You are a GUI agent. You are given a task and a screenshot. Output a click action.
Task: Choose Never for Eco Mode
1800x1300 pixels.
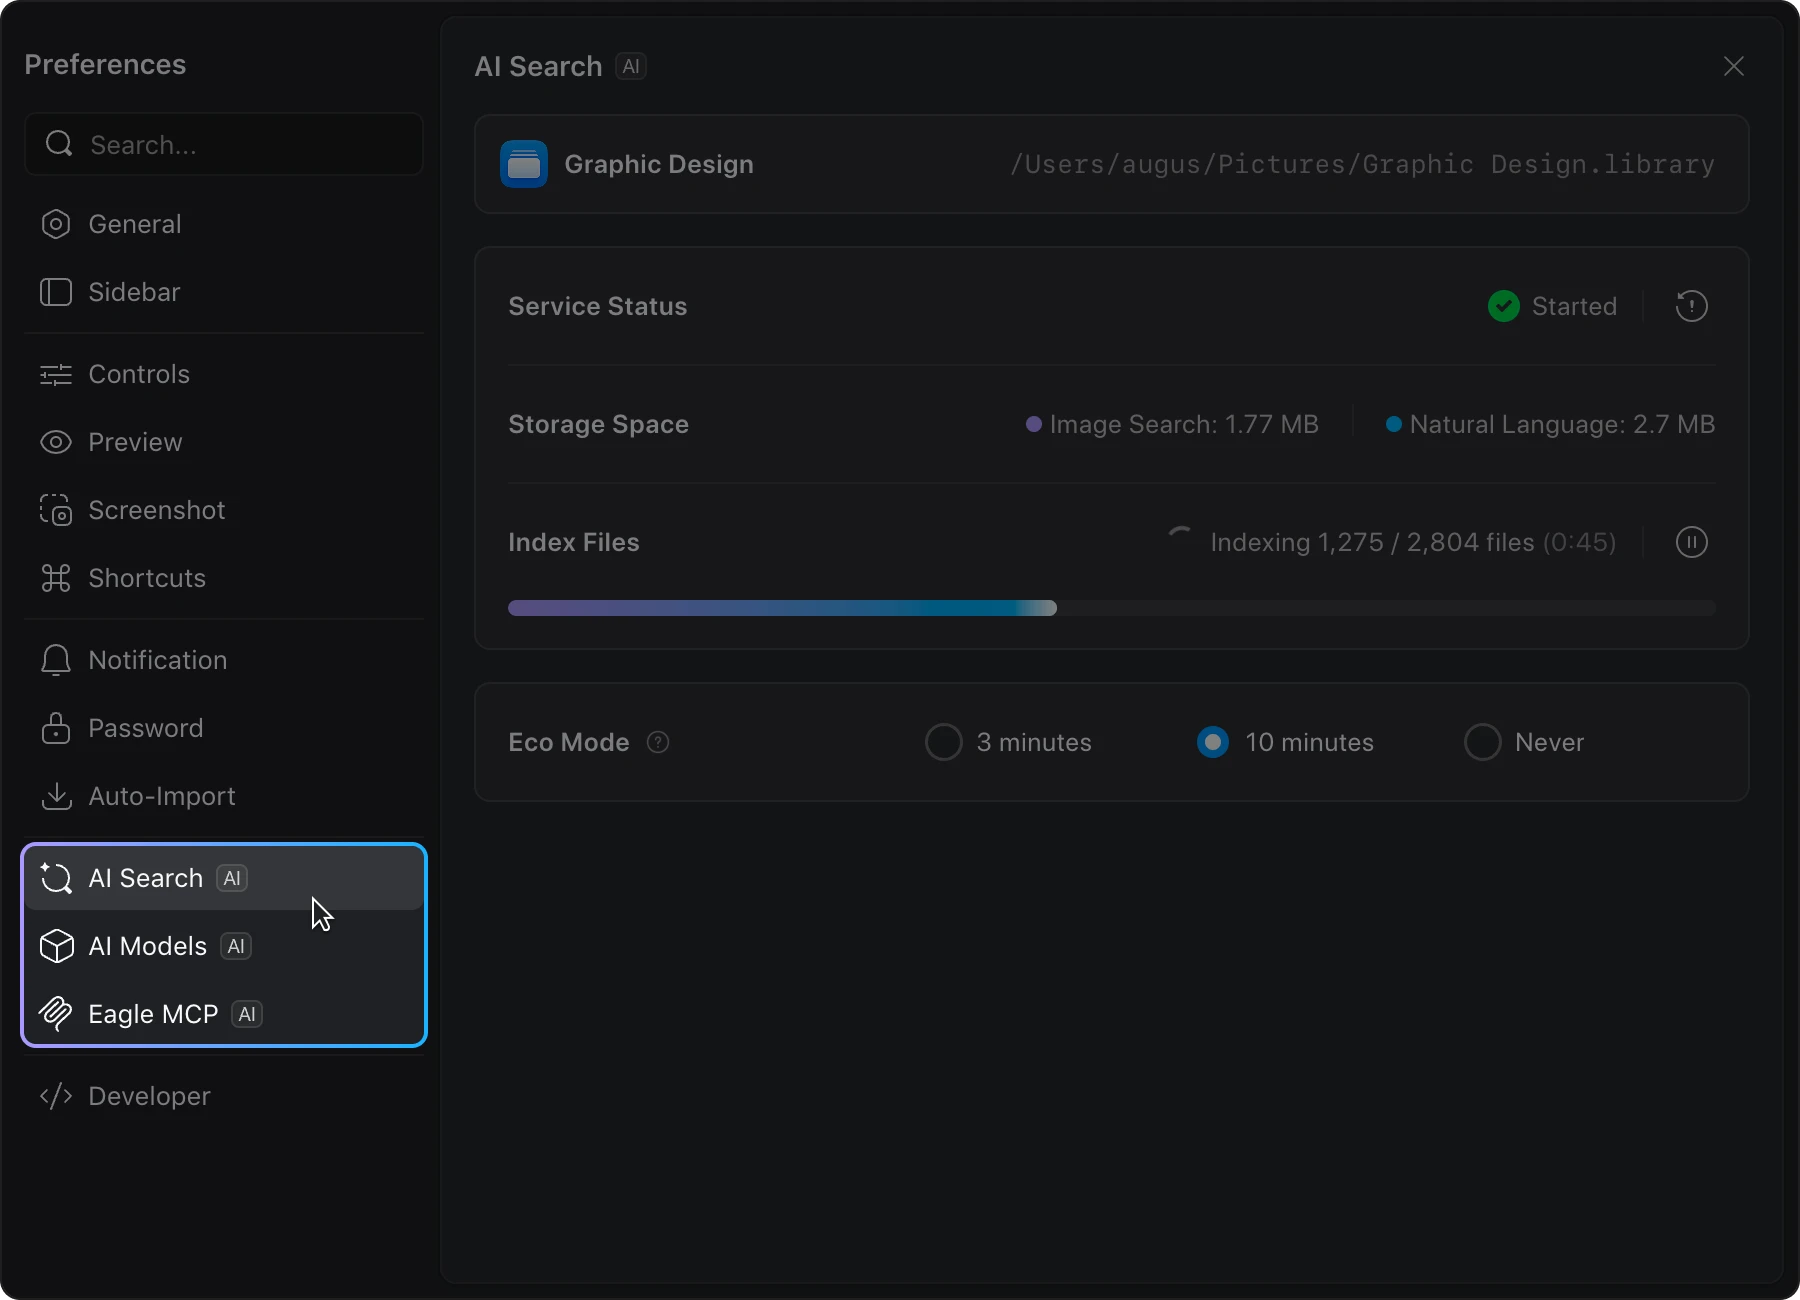coord(1482,742)
